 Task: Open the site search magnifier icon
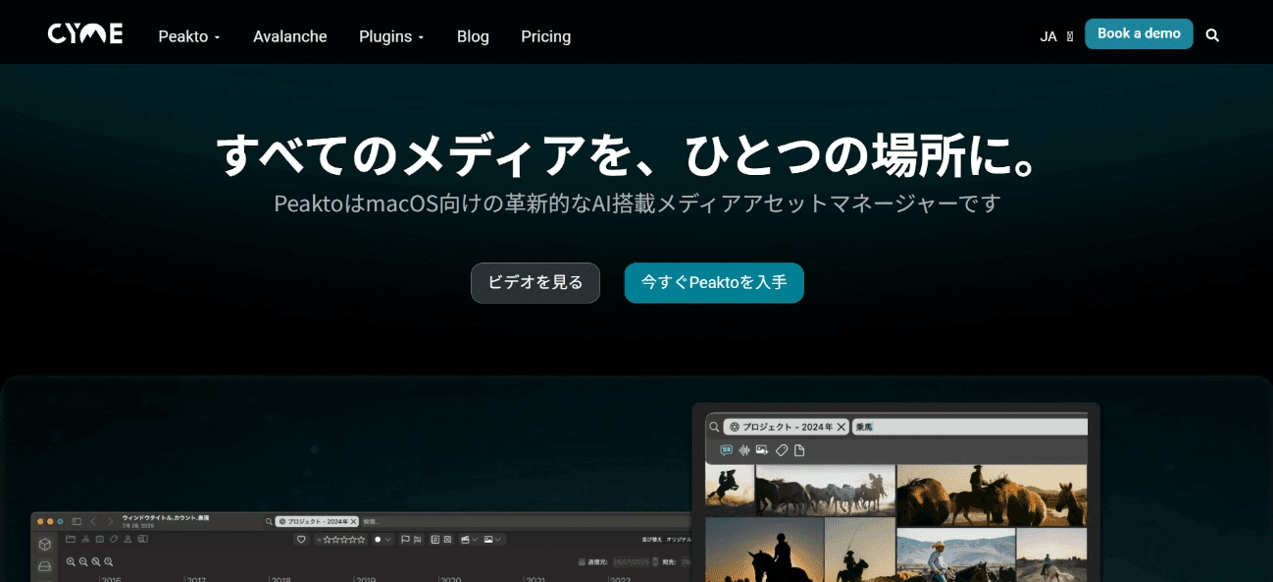pos(1212,35)
